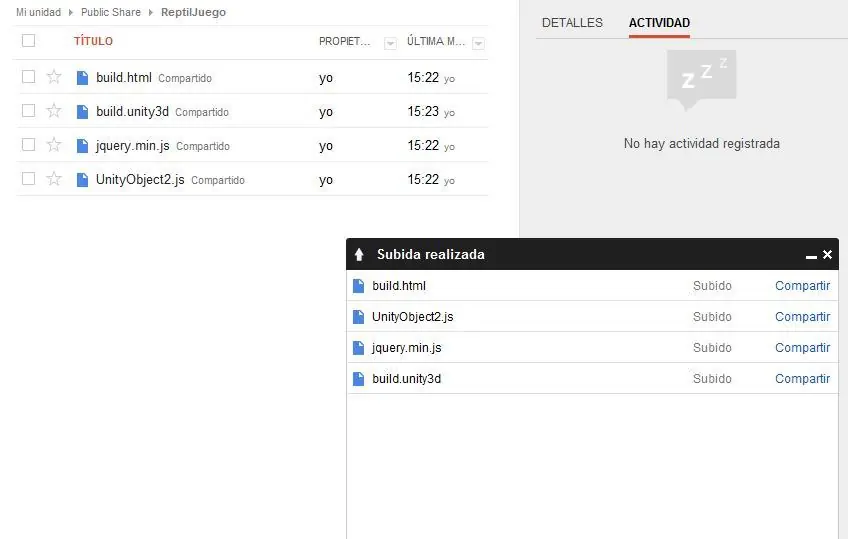The image size is (848, 539).
Task: Click Compartir link for build.html
Action: pyautogui.click(x=803, y=286)
